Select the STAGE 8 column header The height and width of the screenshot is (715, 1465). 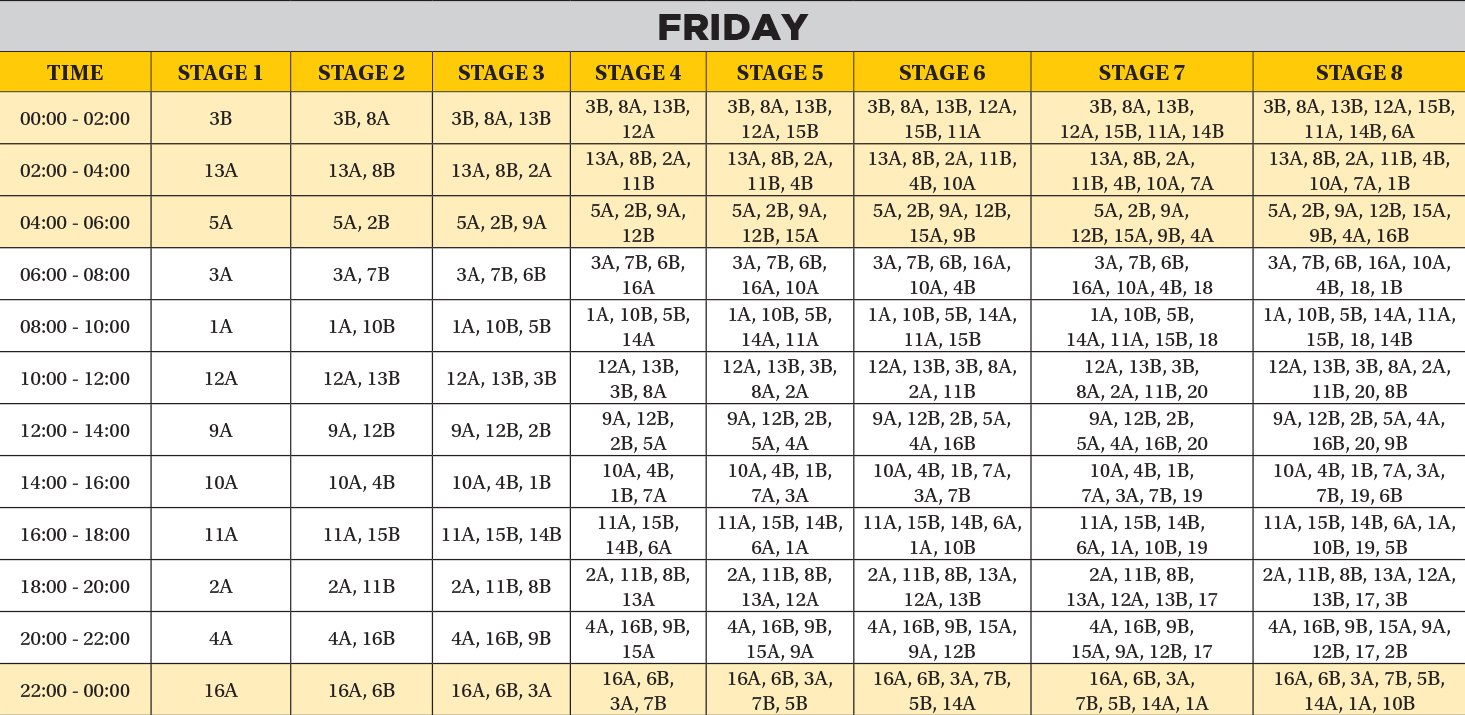pos(1358,73)
